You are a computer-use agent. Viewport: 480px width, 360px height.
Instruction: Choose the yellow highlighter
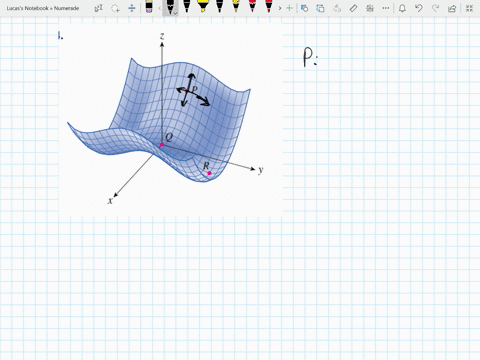coord(203,7)
